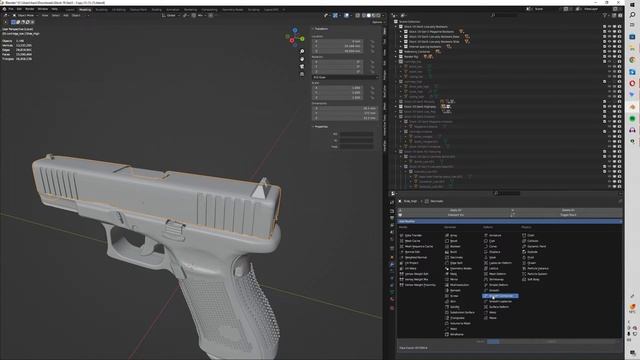Open the File menu
The height and width of the screenshot is (360, 640).
point(11,9)
